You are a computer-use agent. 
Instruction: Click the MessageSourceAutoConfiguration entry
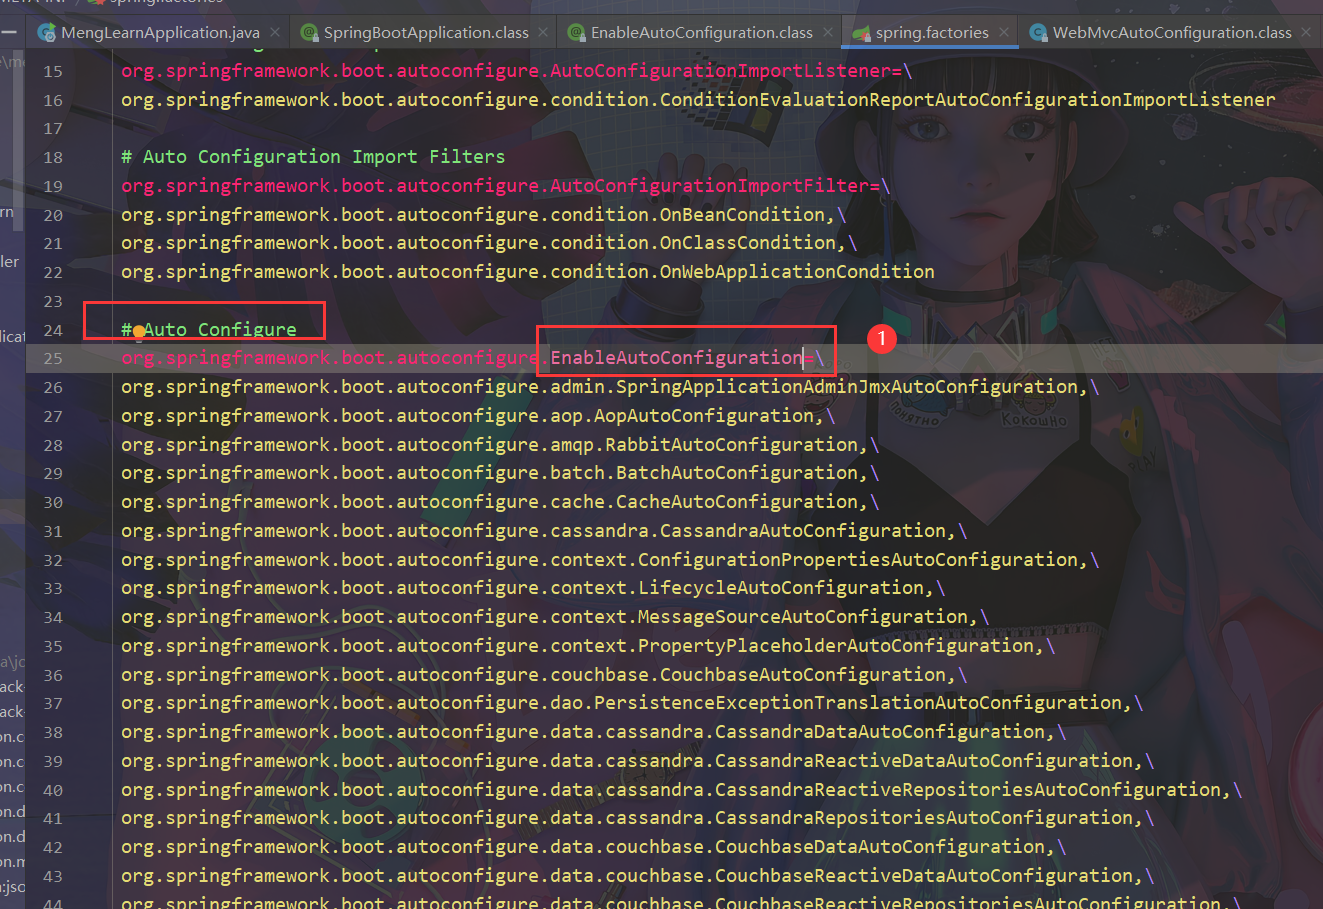[803, 617]
